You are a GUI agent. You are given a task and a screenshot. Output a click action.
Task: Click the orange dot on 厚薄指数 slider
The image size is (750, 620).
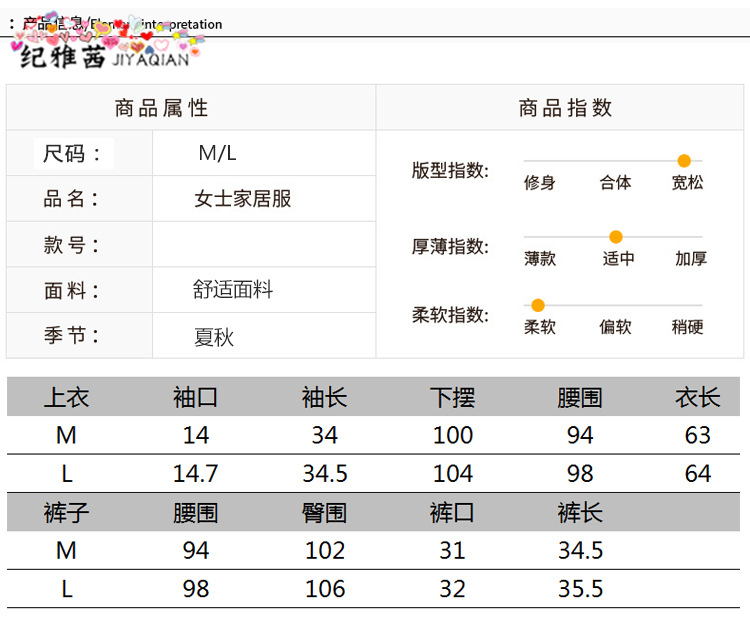click(616, 237)
